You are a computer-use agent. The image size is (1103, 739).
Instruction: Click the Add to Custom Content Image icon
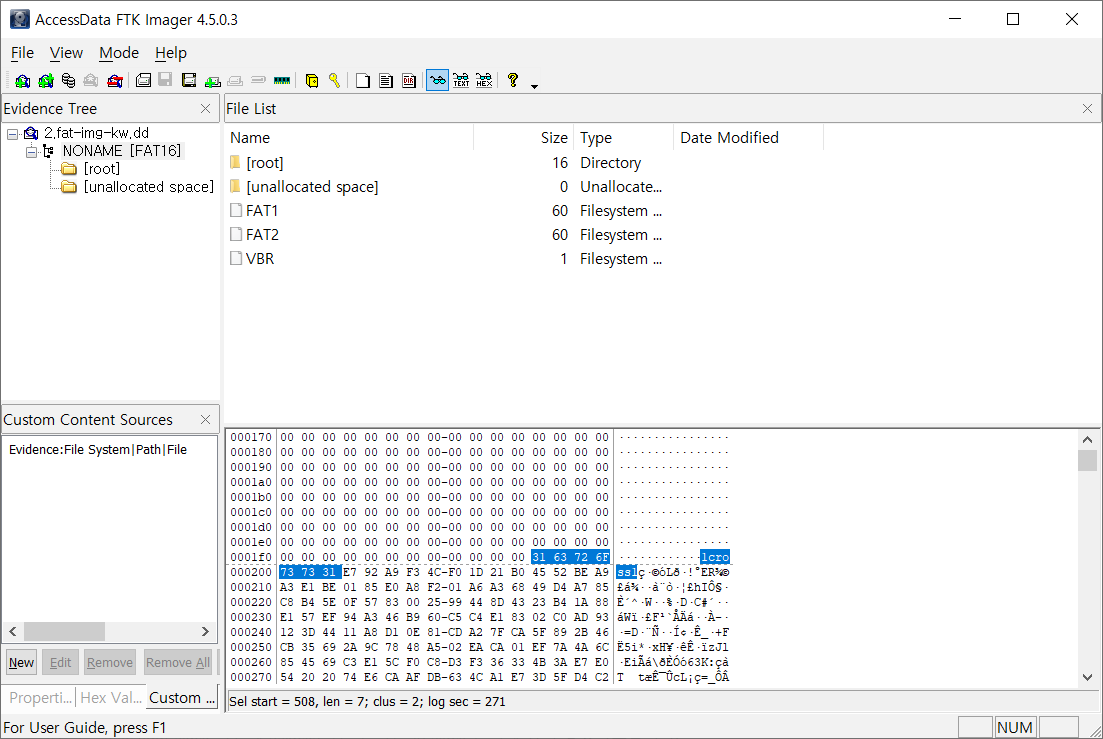click(x=212, y=81)
